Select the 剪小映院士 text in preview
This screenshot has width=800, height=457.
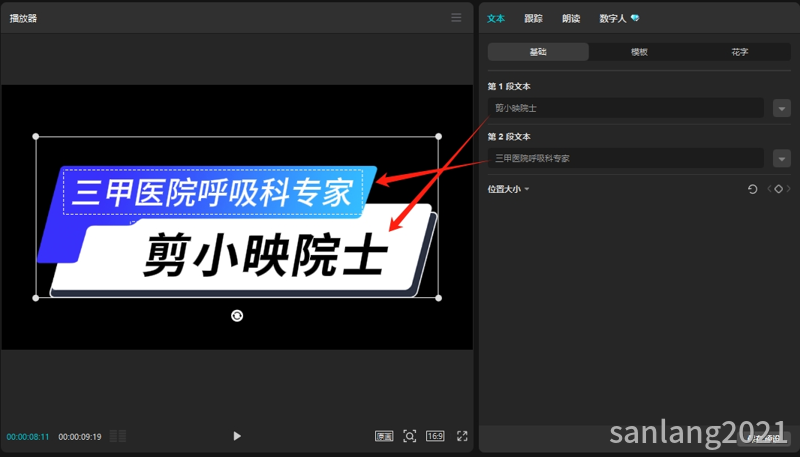pos(265,255)
